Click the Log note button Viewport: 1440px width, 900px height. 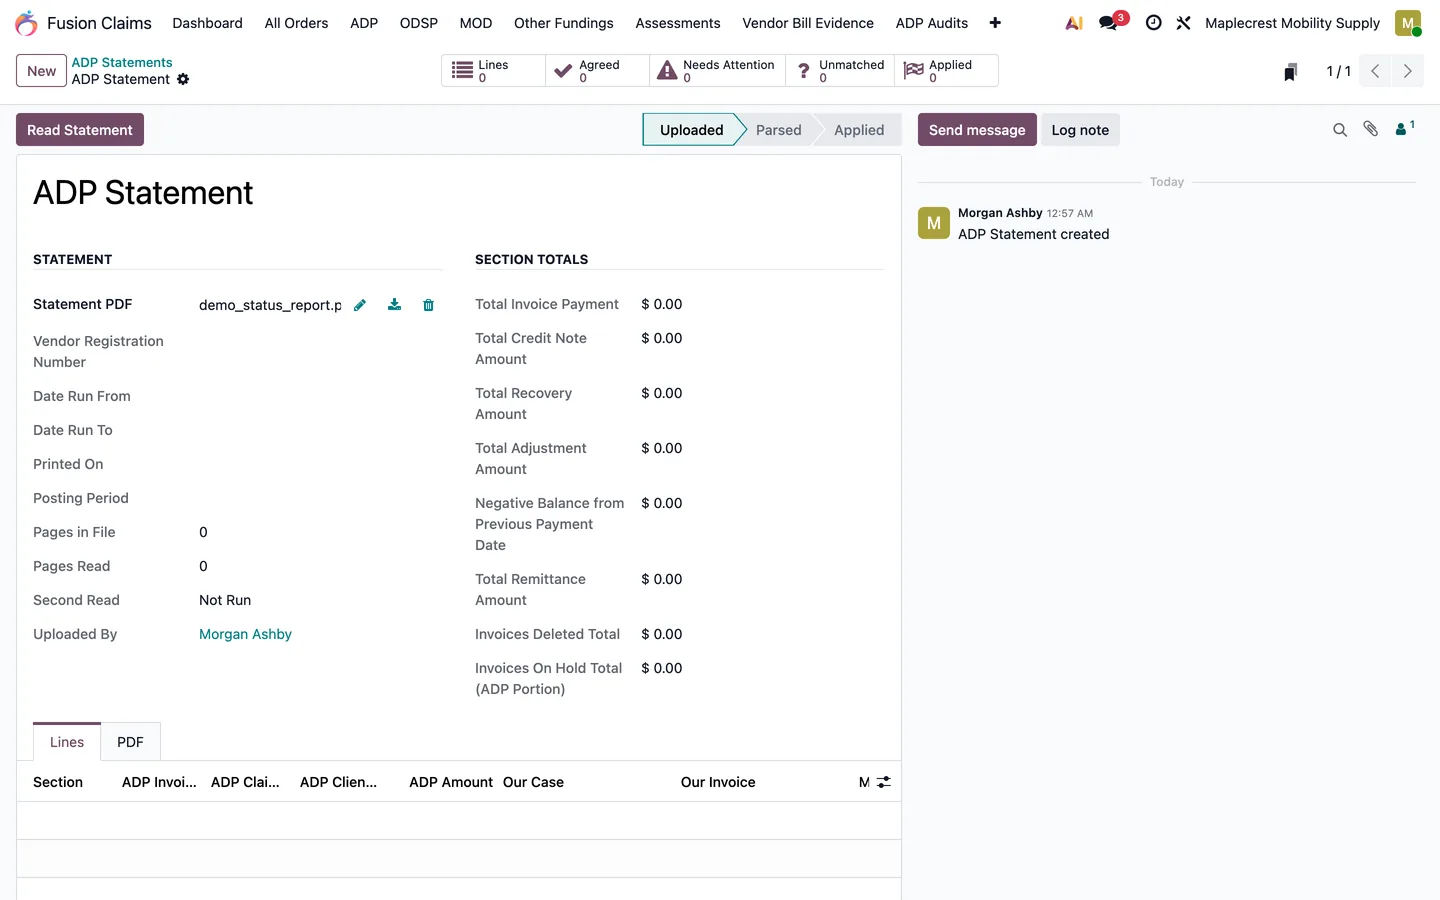[1080, 130]
